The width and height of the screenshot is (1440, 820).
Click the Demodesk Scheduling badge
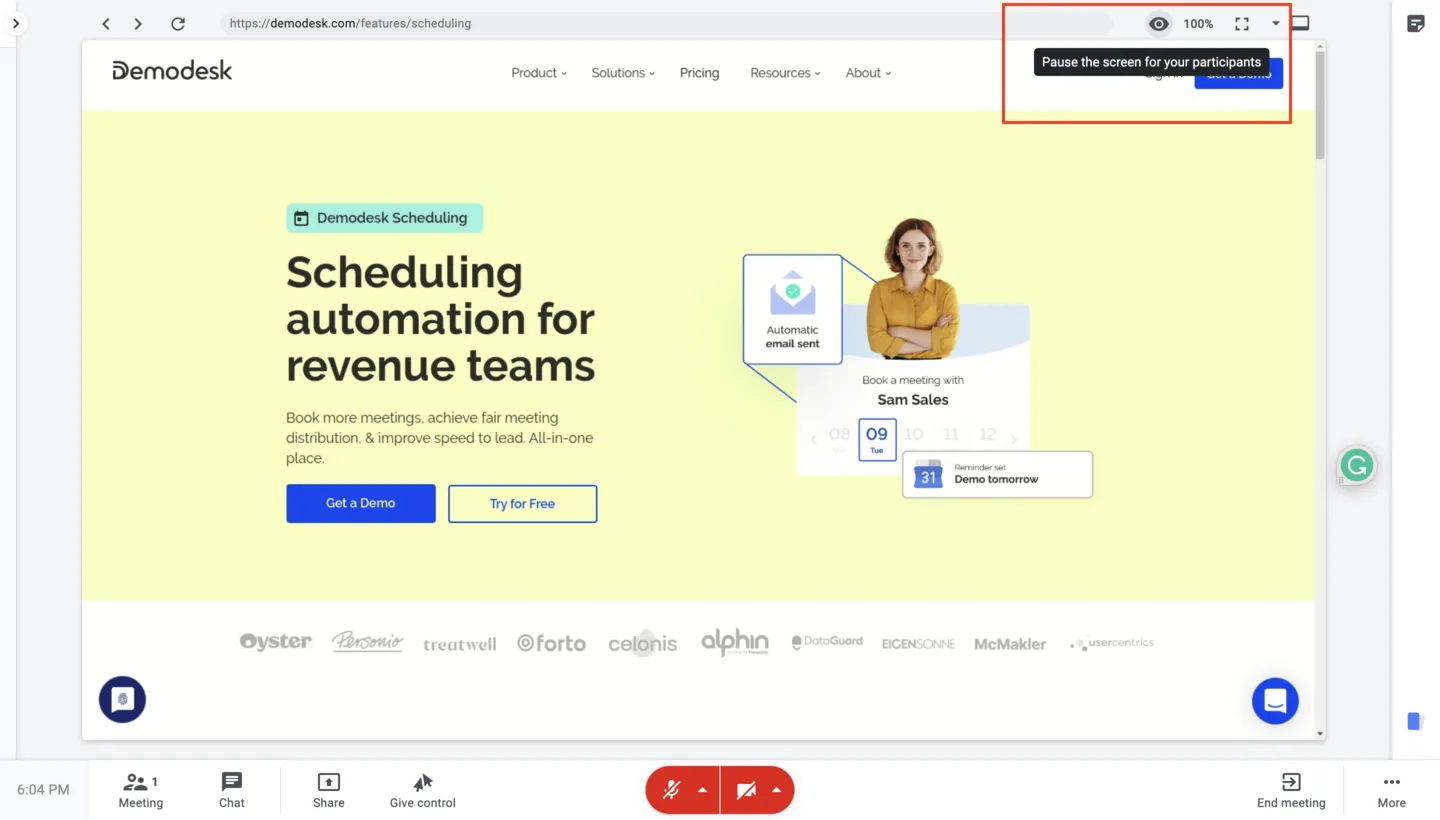[384, 218]
